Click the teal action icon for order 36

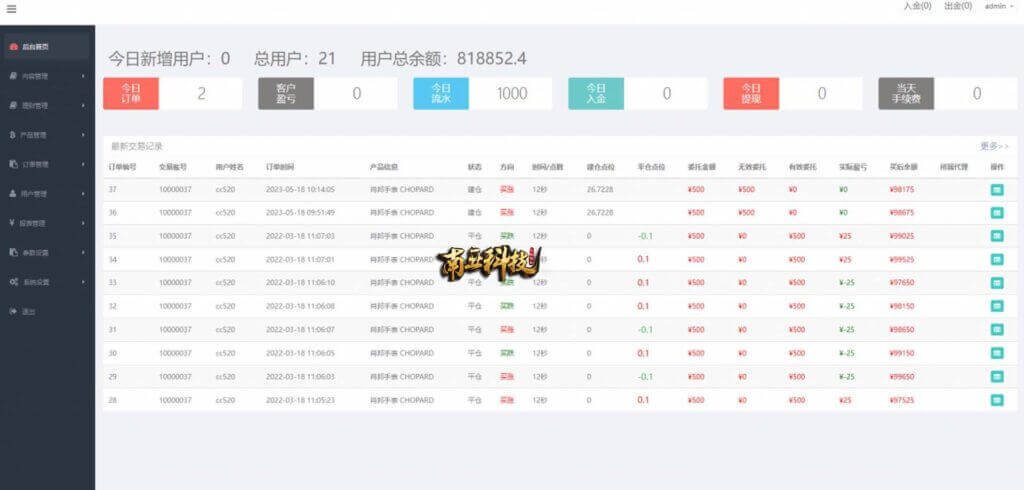pos(997,212)
